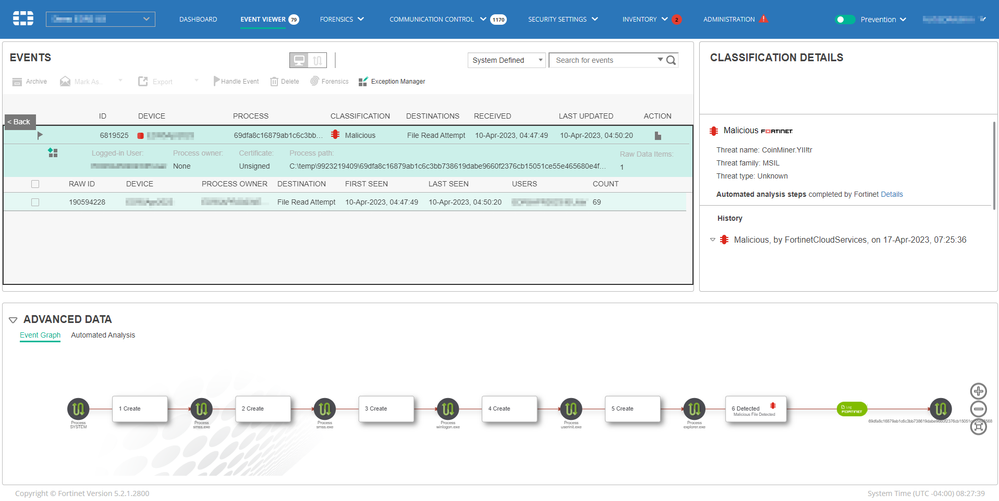Image resolution: width=999 pixels, height=501 pixels.
Task: Switch to the Automated Analysis tab
Action: pos(103,335)
